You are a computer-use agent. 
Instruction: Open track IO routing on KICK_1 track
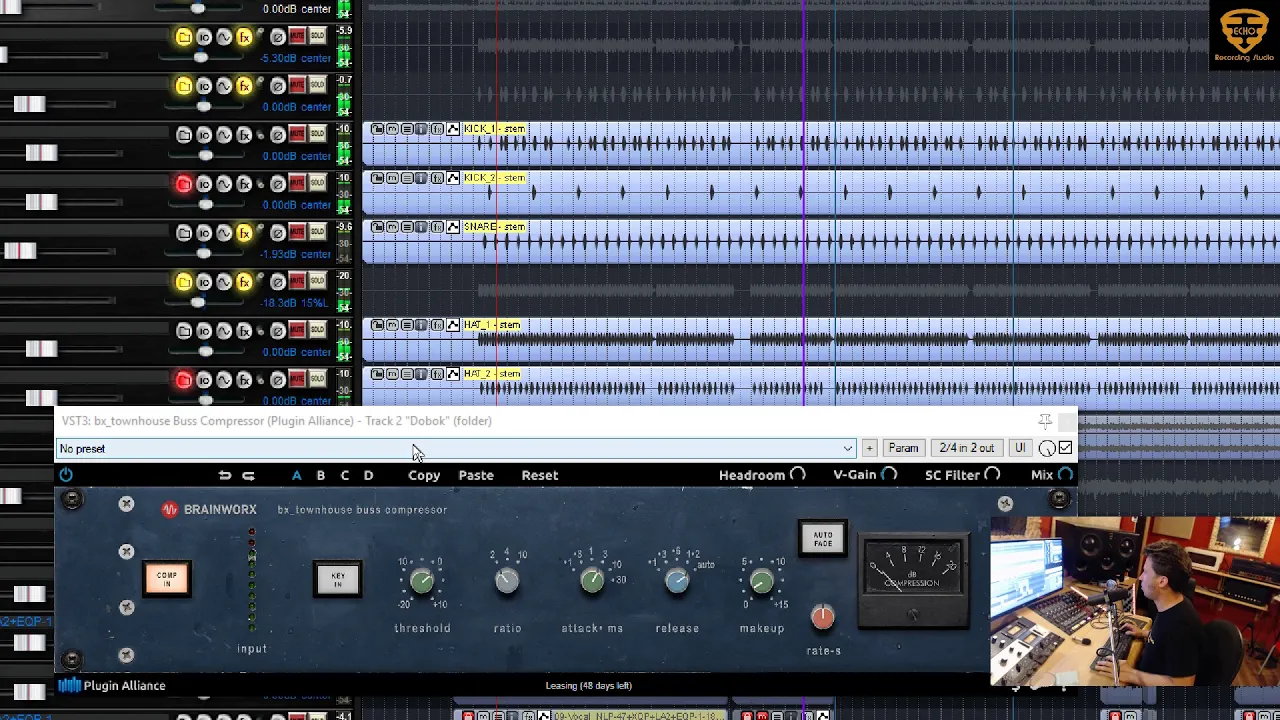click(204, 135)
